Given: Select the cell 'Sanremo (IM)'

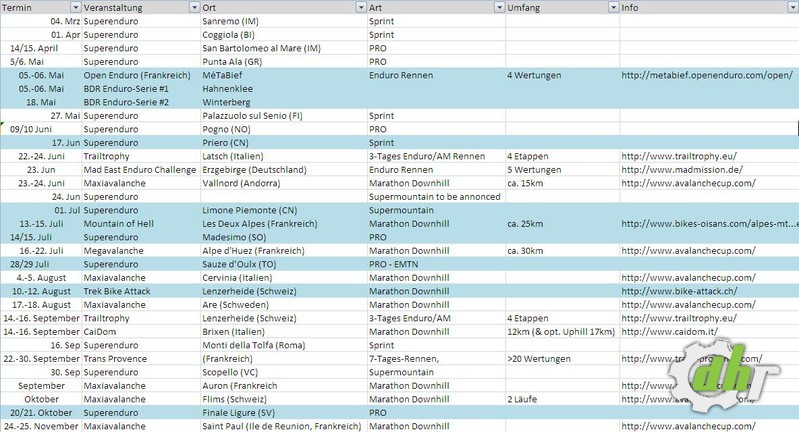Looking at the screenshot, I should coord(284,21).
